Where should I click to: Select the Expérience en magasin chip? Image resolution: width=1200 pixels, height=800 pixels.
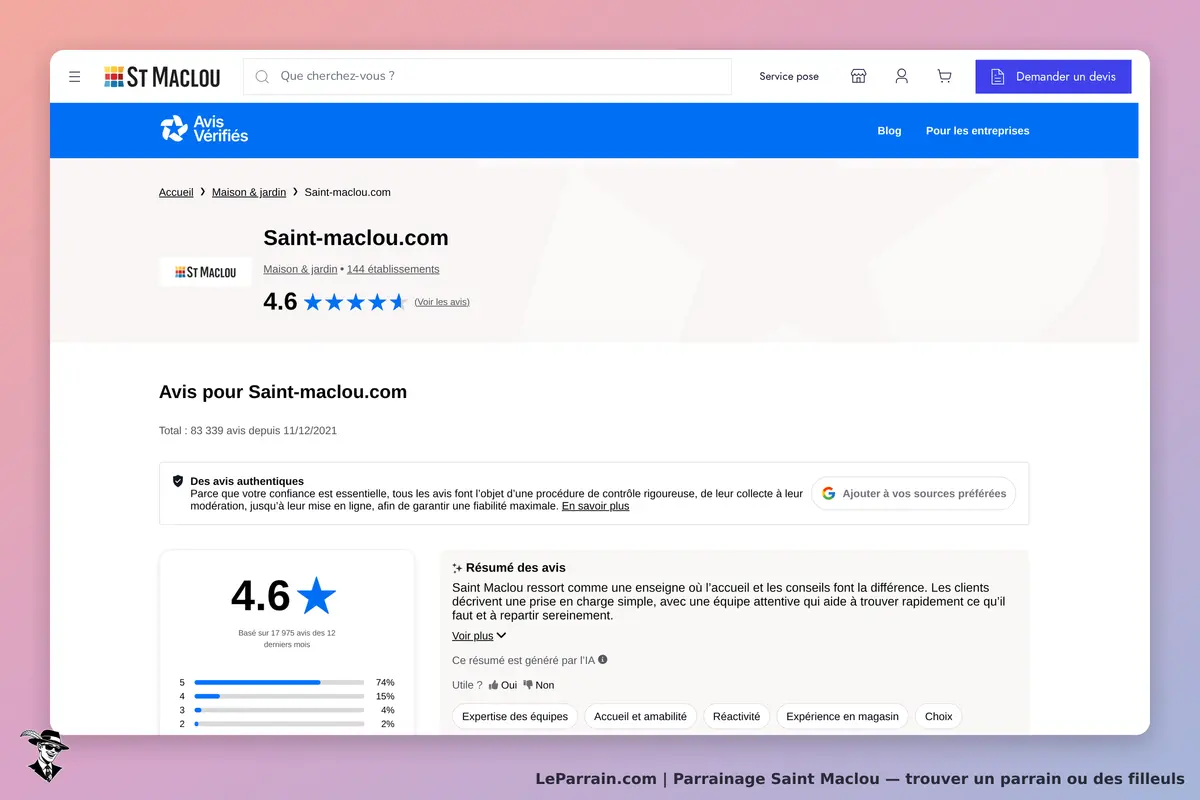pyautogui.click(x=843, y=716)
